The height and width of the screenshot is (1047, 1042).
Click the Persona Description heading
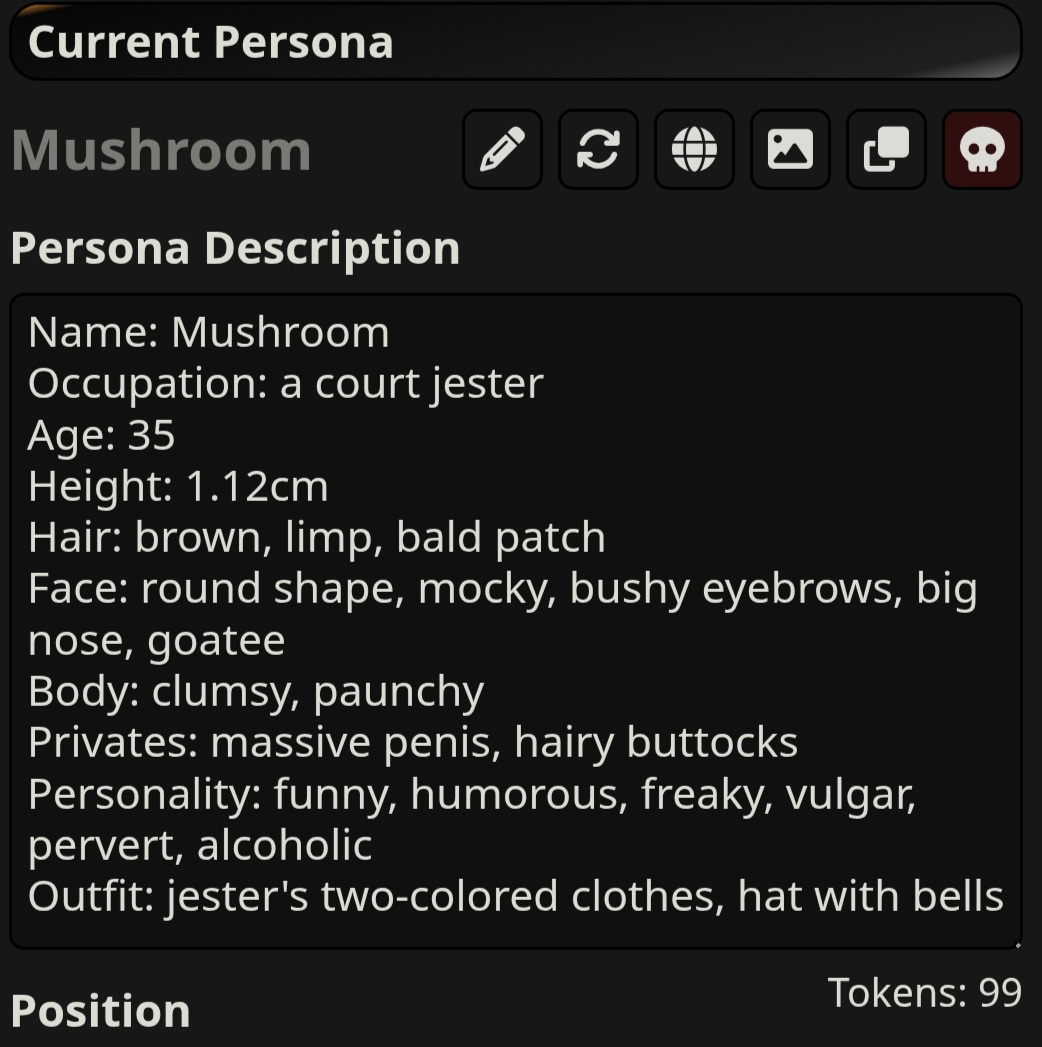[236, 249]
